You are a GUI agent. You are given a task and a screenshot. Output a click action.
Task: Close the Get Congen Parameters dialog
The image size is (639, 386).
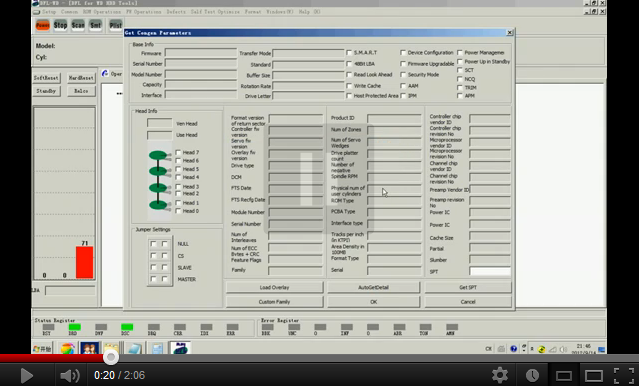coord(509,33)
